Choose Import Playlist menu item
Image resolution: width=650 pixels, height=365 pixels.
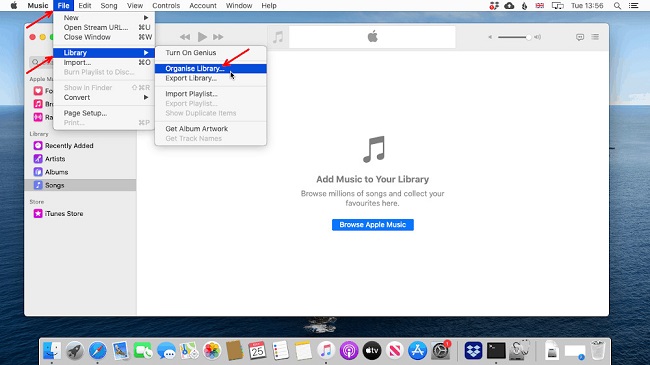[211, 94]
